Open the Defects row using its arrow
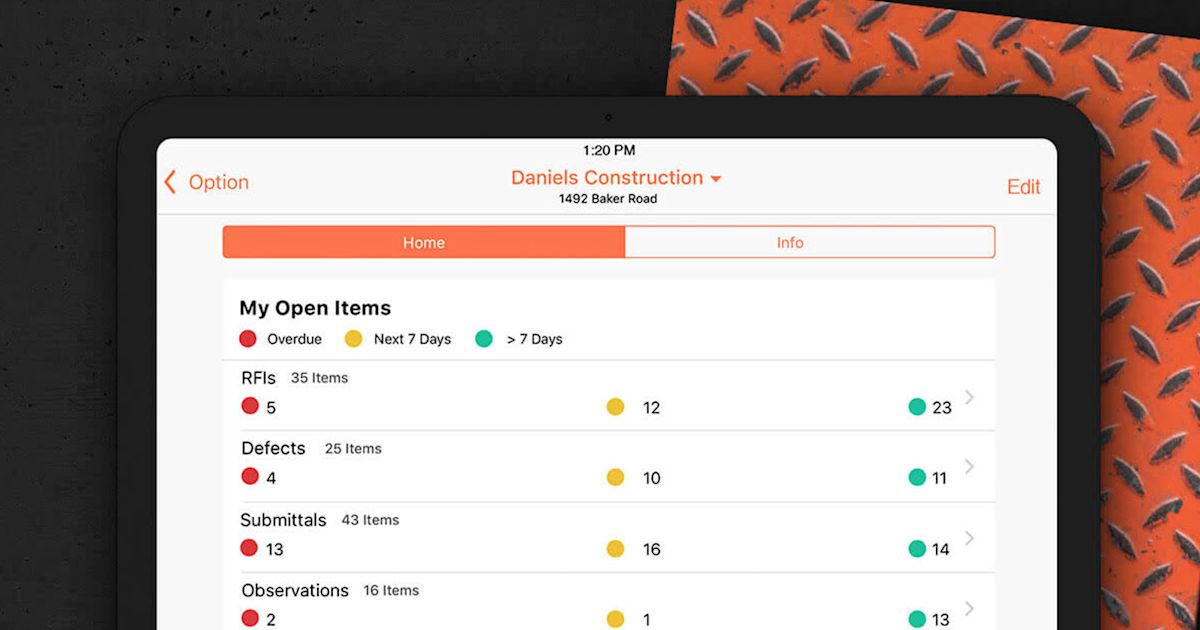 968,466
